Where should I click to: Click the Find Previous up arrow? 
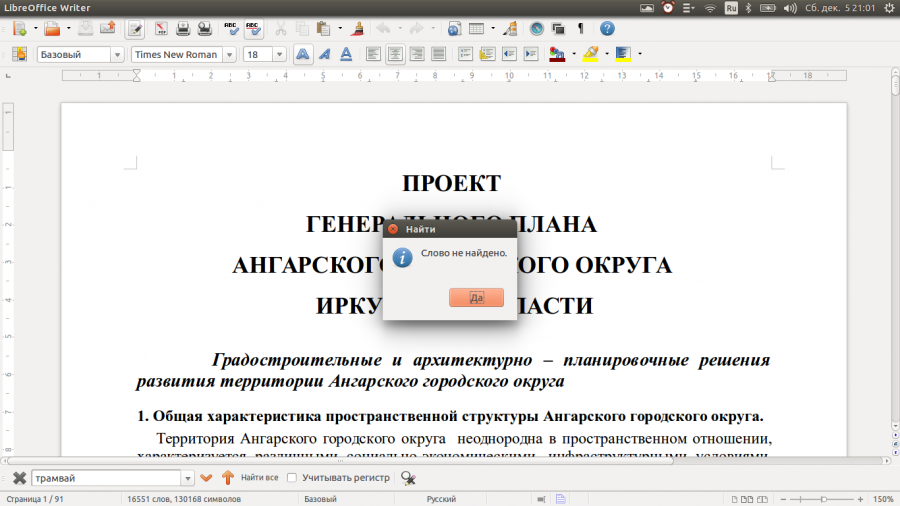click(x=227, y=478)
